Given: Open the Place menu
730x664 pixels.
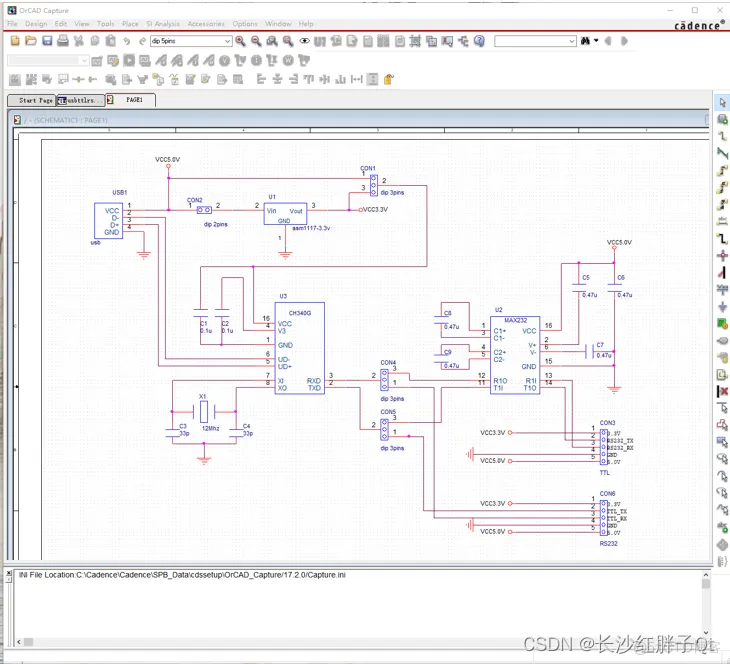Looking at the screenshot, I should [130, 24].
